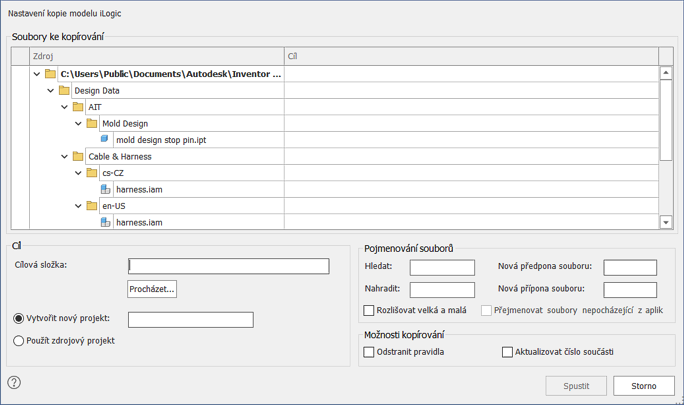Collapse the Design Data tree node
The width and height of the screenshot is (684, 405).
click(51, 90)
